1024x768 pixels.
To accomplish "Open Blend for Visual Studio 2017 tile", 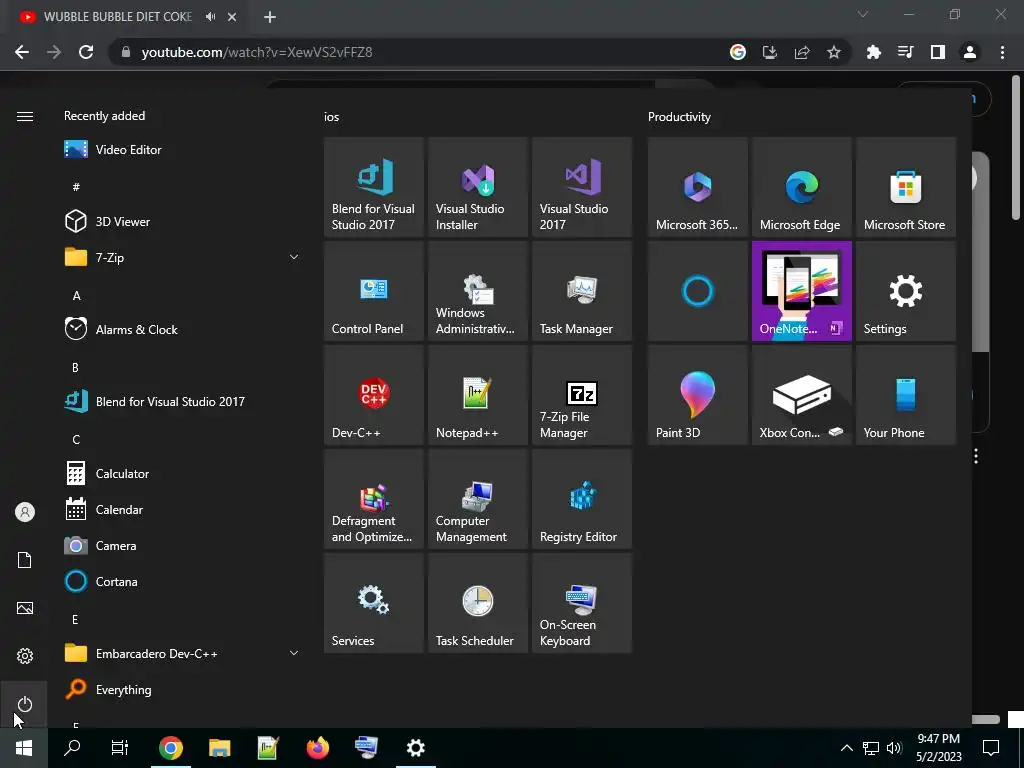I will point(374,187).
